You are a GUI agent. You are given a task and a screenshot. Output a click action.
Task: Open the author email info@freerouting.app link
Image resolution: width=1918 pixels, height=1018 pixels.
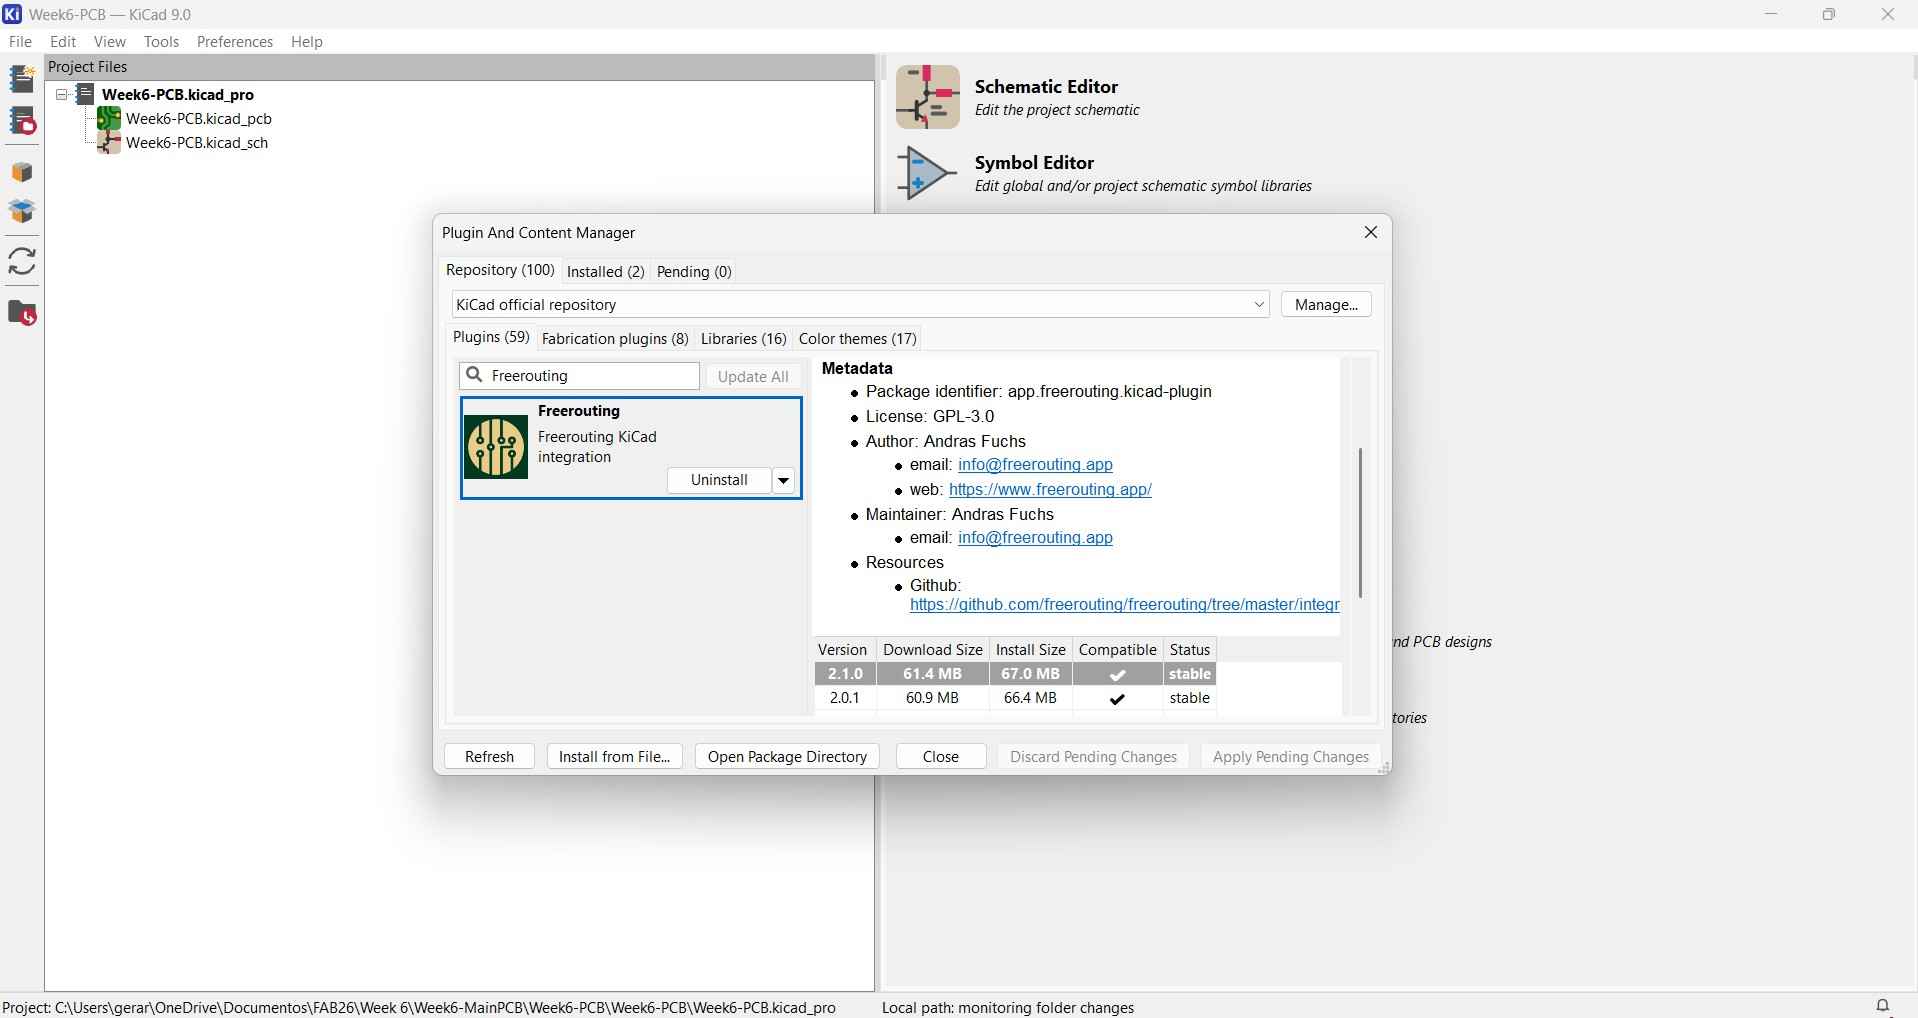(1035, 465)
